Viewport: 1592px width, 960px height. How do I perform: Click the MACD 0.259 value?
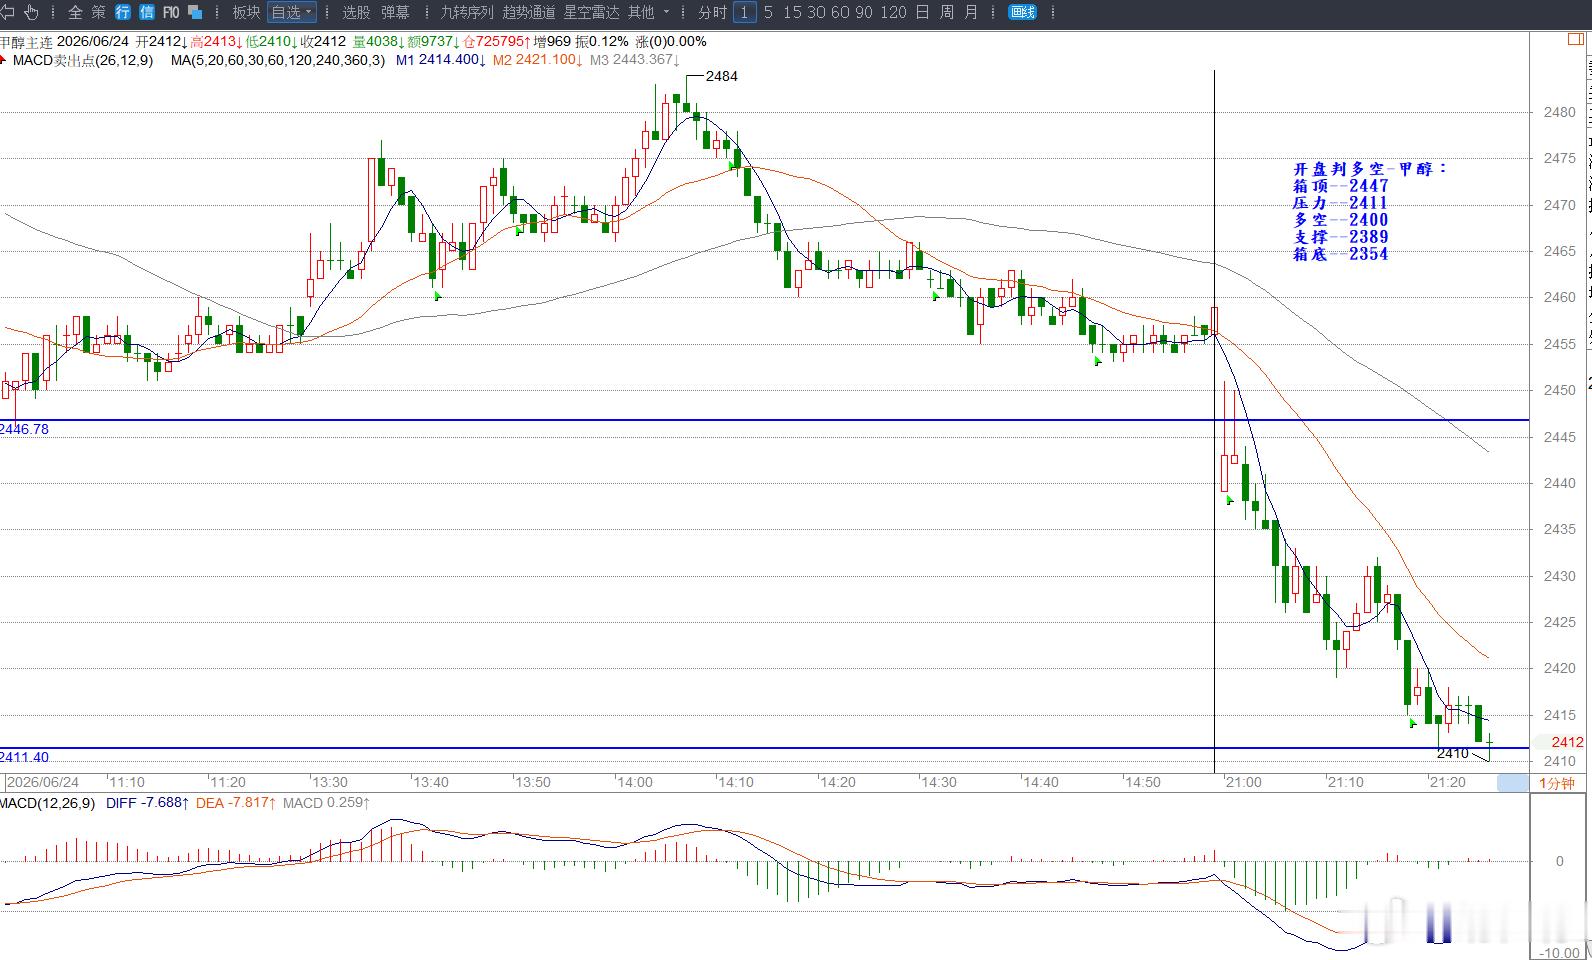click(x=326, y=803)
